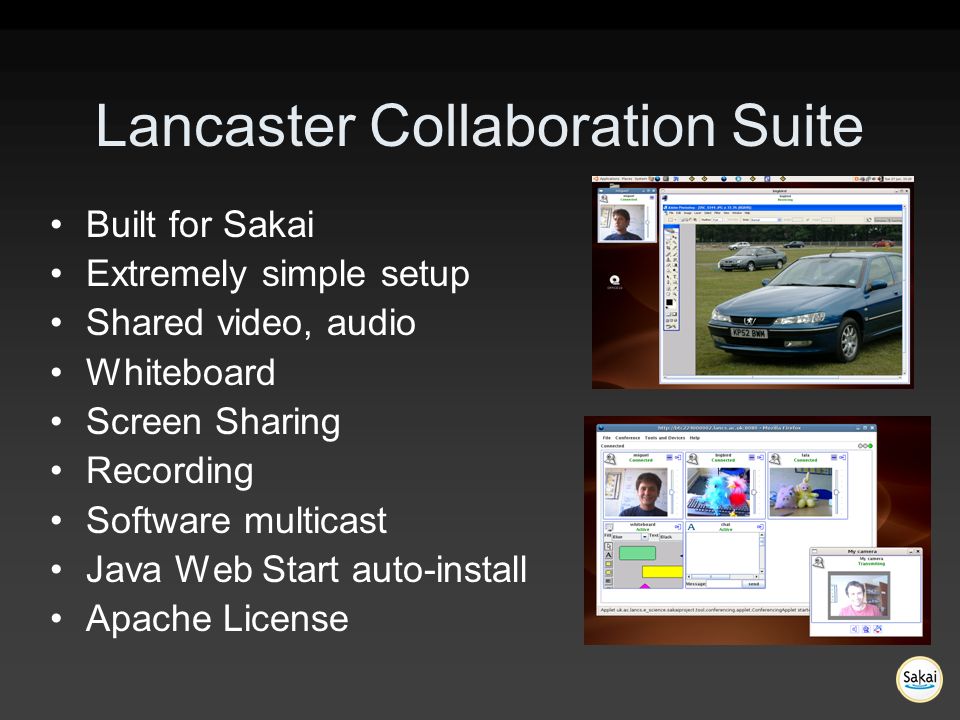
Task: Click bigbird's webcam icon
Action: coord(692,459)
